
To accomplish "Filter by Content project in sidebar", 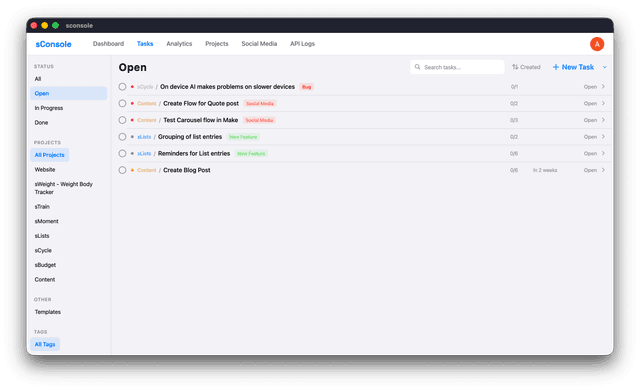I will pyautogui.click(x=45, y=279).
